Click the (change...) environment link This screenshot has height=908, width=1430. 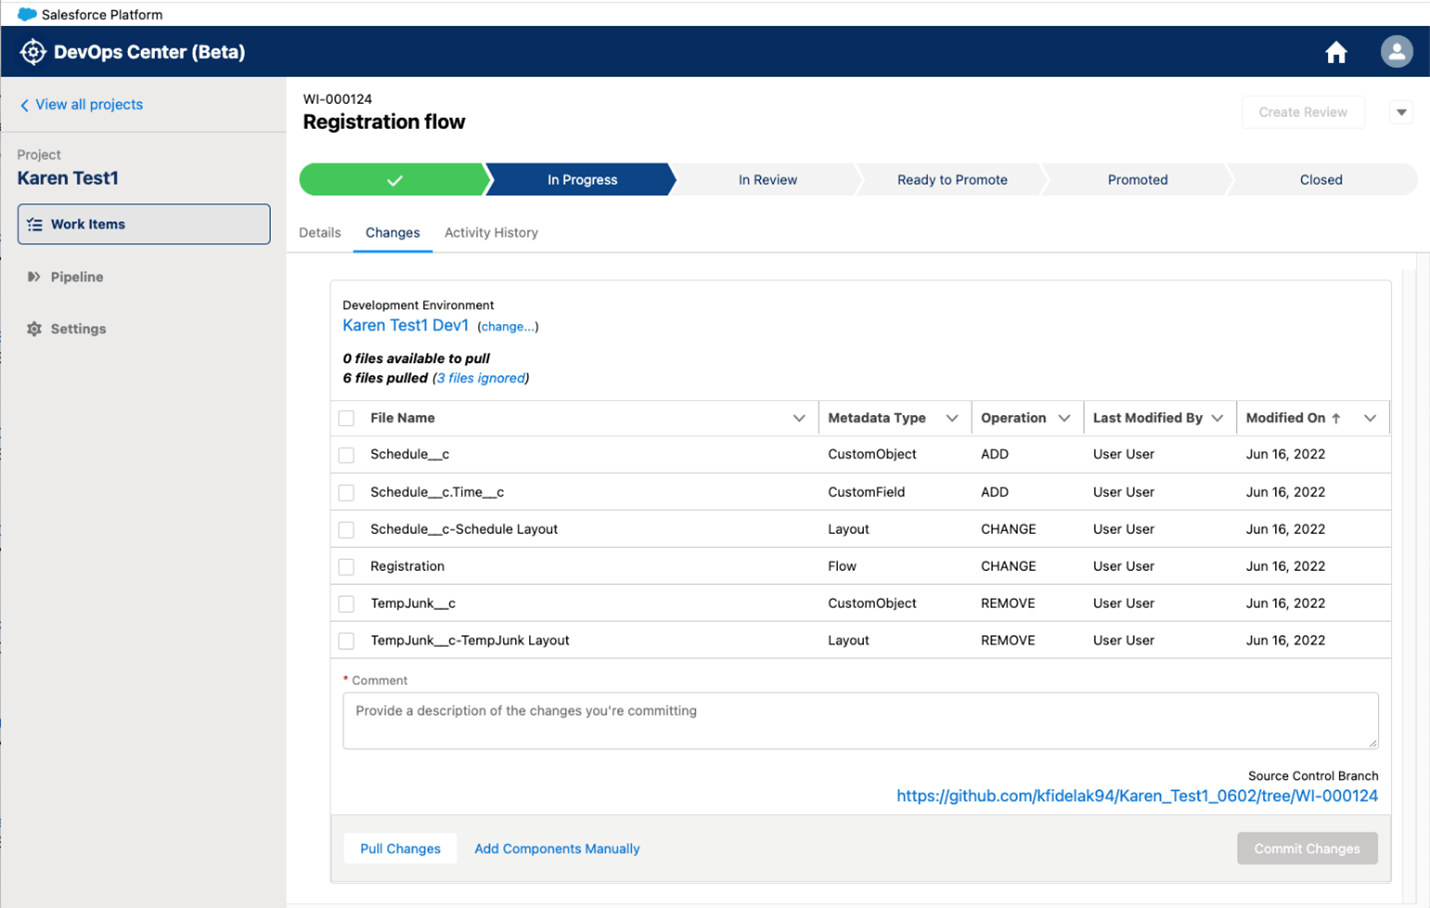pos(508,327)
